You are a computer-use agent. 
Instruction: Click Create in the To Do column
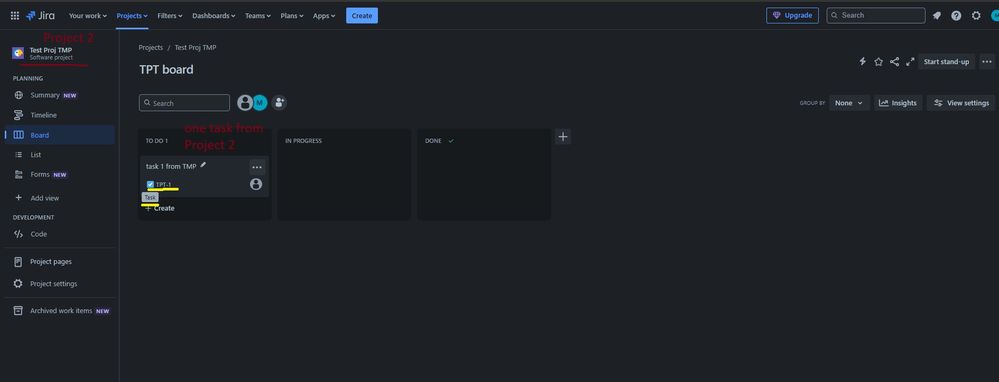(x=160, y=208)
